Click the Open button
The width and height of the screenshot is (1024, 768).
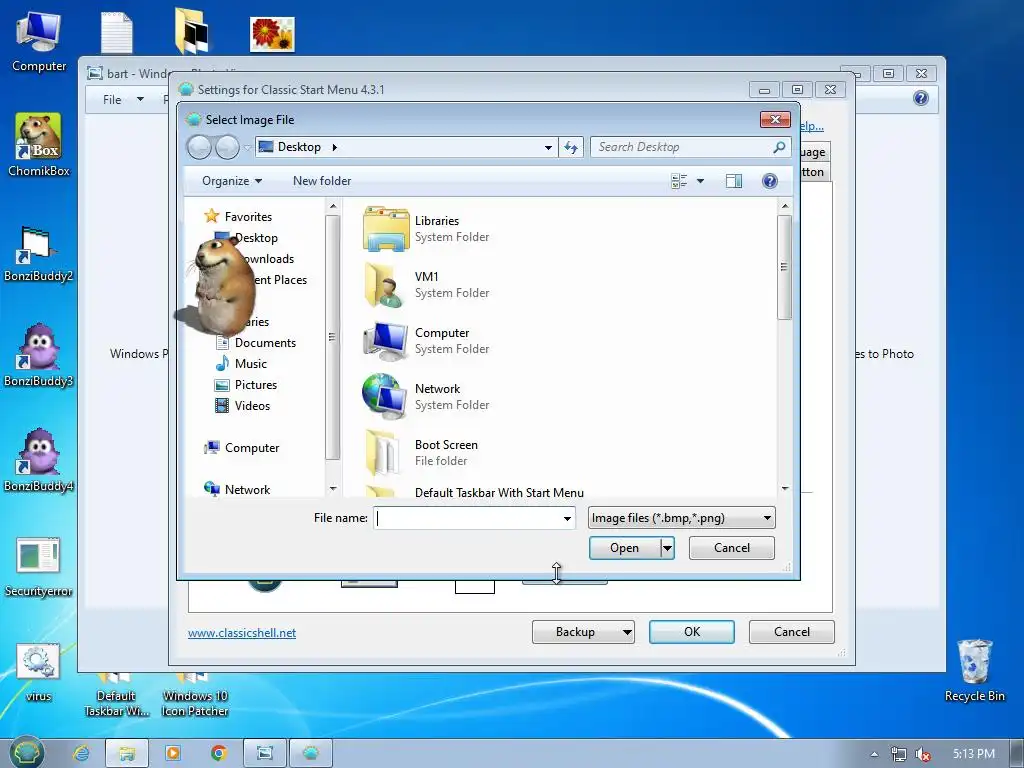[x=624, y=548]
